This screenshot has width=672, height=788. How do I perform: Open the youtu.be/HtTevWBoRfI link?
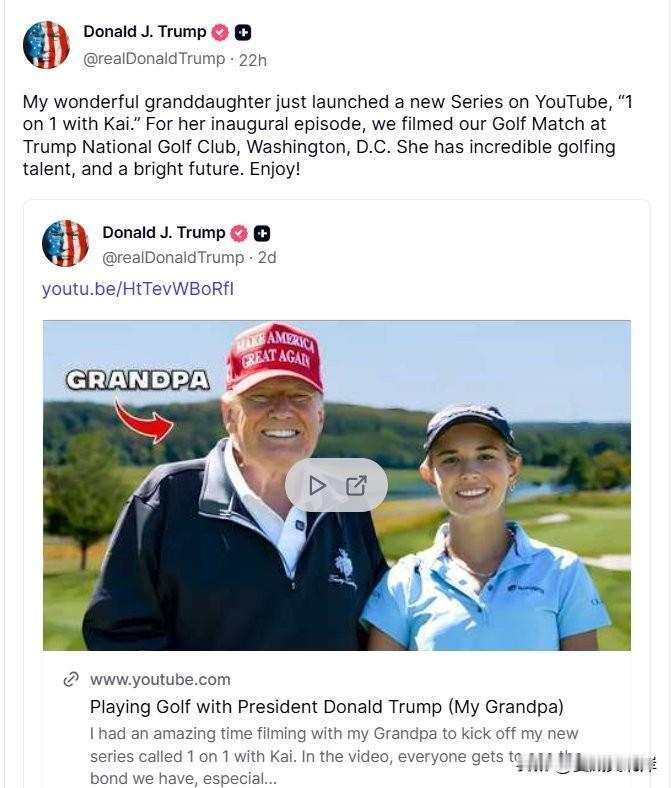point(138,289)
